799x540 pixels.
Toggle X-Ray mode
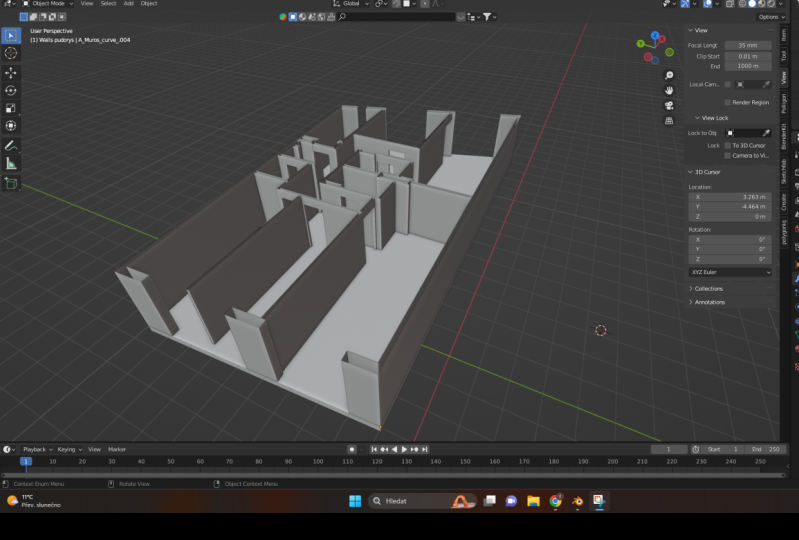tap(730, 4)
